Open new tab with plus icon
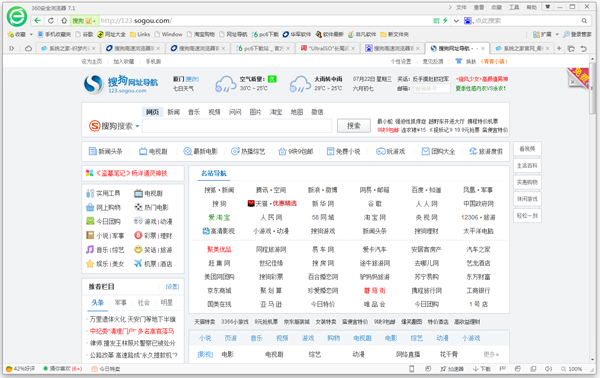The height and width of the screenshot is (378, 600). pyautogui.click(x=559, y=48)
